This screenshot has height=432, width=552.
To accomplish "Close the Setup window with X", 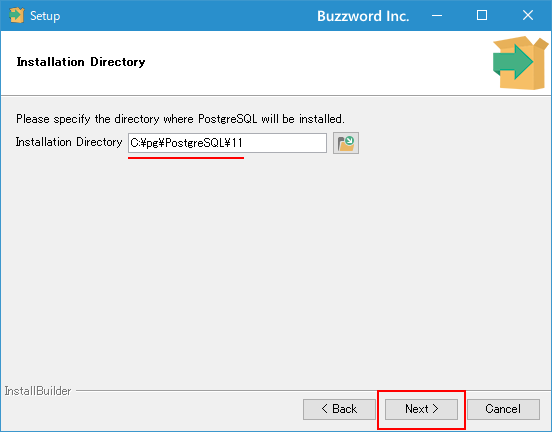I will [528, 15].
